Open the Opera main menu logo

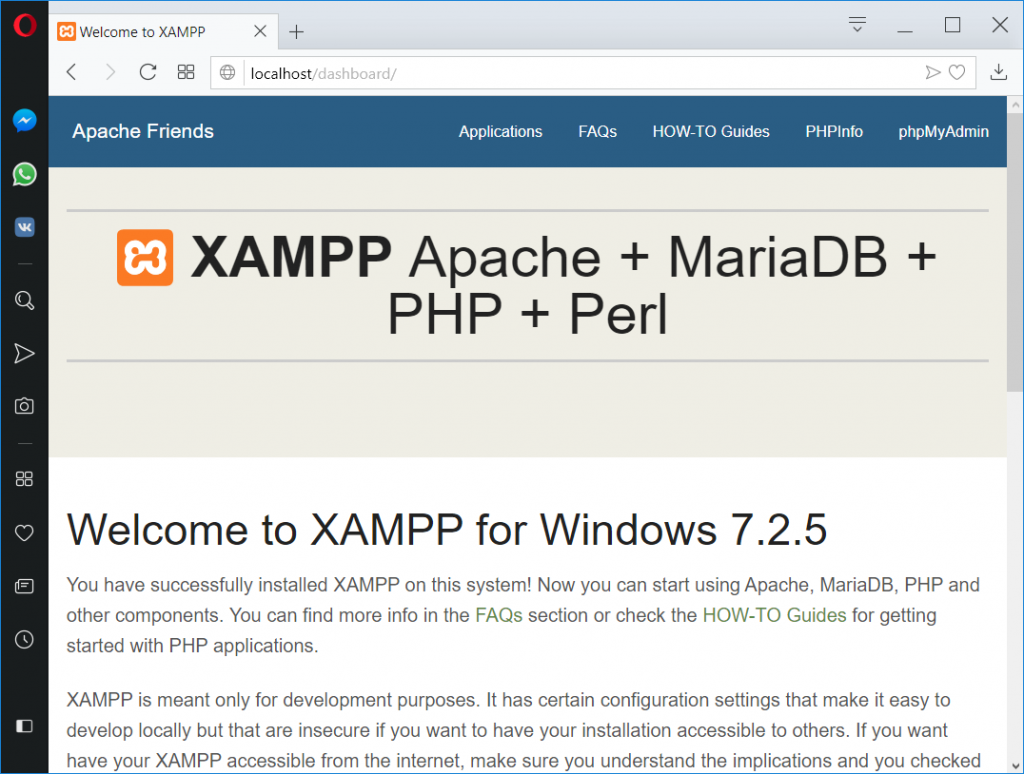click(25, 25)
